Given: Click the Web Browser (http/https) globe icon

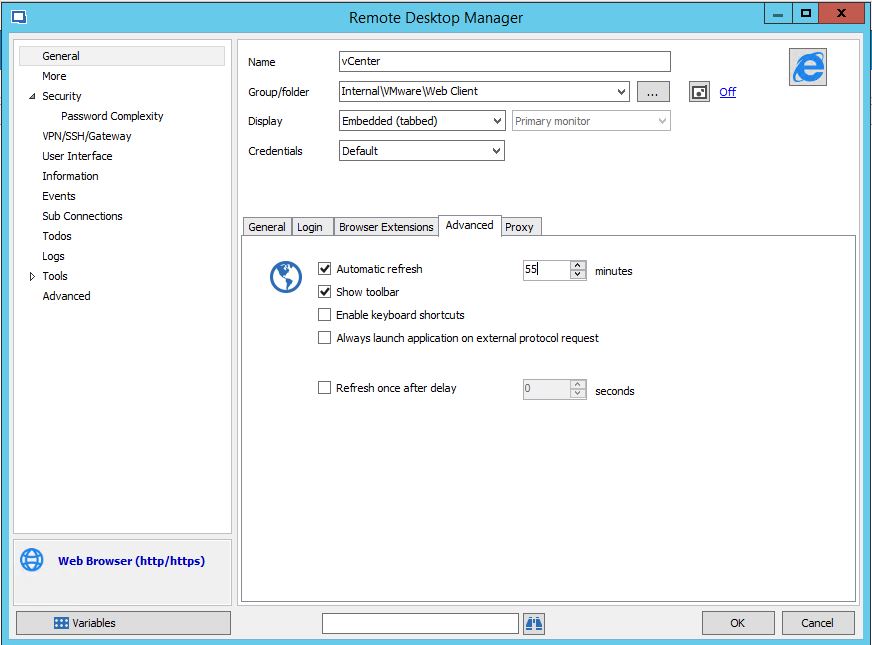Looking at the screenshot, I should (31, 560).
